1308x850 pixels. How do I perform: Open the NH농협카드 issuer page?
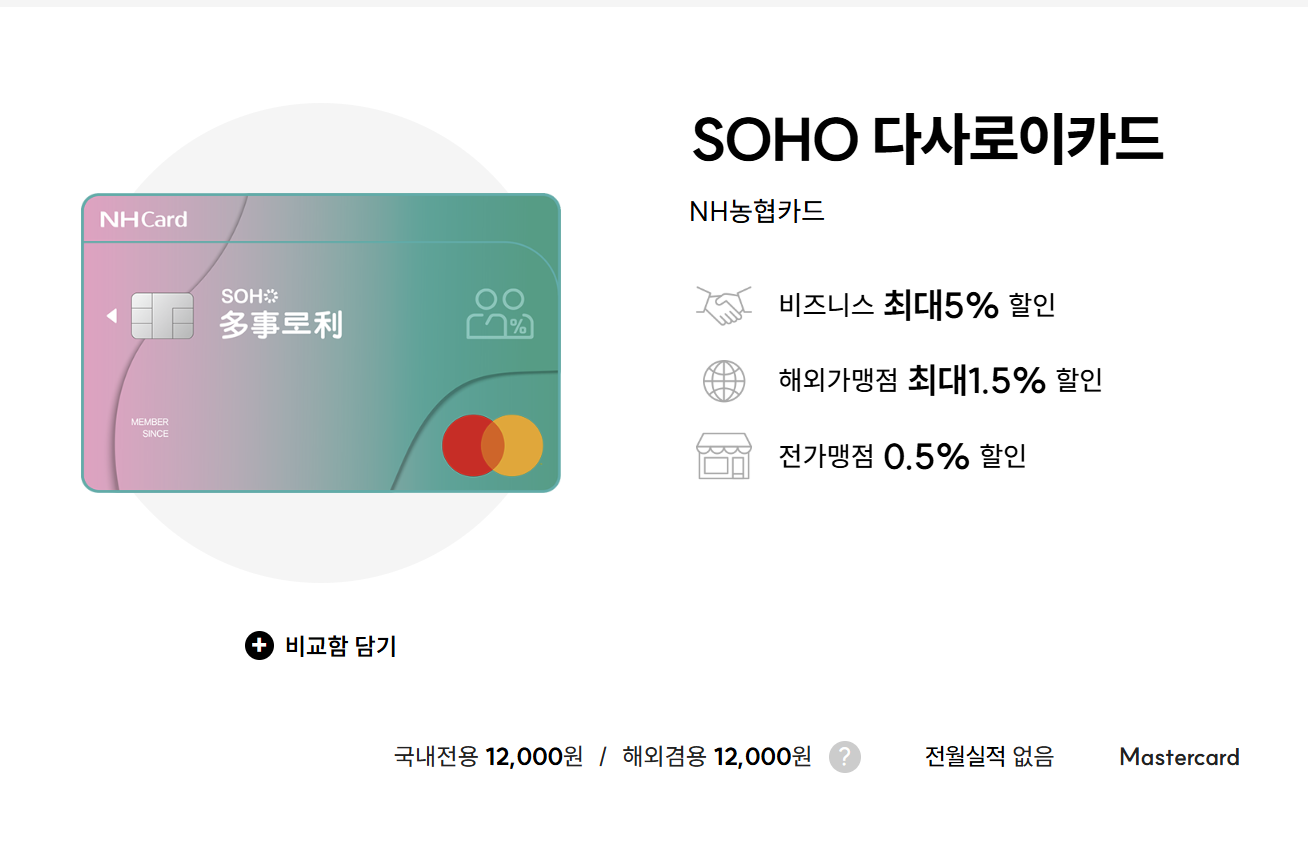pyautogui.click(x=757, y=211)
